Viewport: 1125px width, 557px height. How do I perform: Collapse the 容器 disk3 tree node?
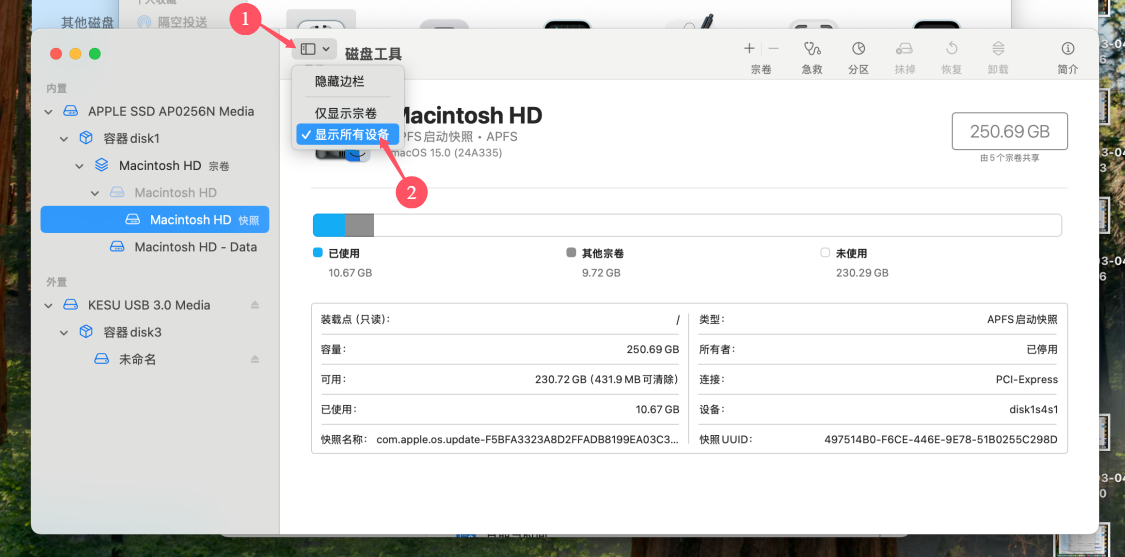point(64,332)
